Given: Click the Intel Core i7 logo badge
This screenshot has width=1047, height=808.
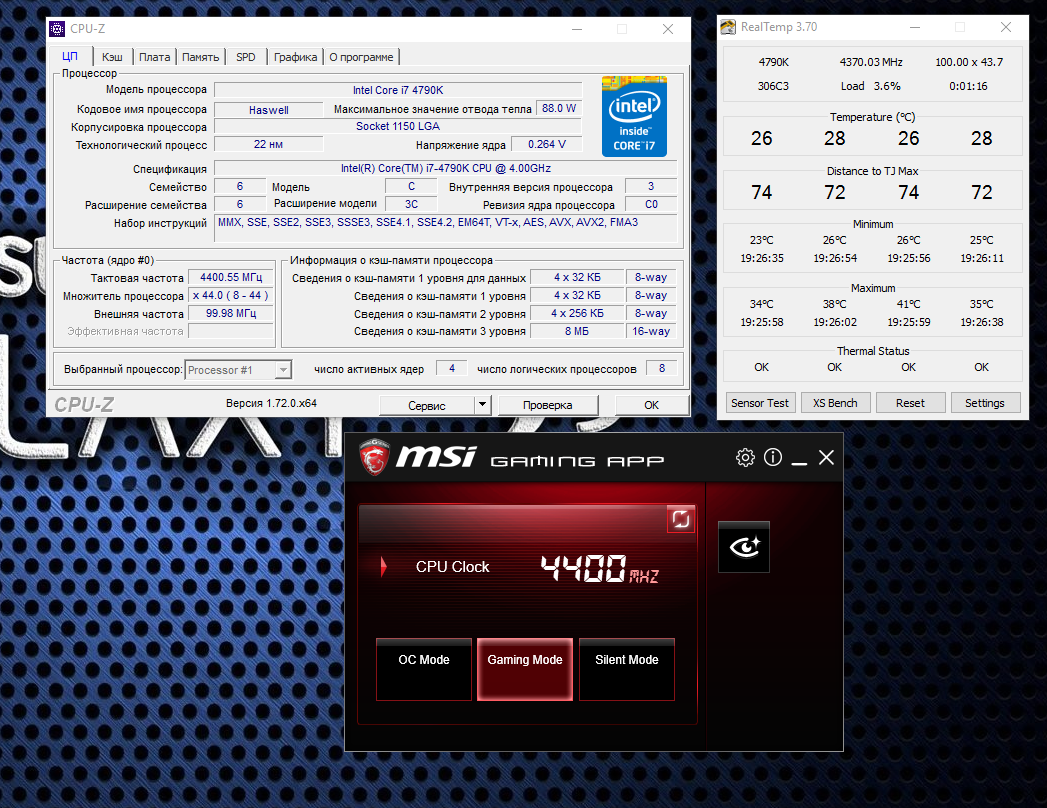Looking at the screenshot, I should tap(634, 116).
